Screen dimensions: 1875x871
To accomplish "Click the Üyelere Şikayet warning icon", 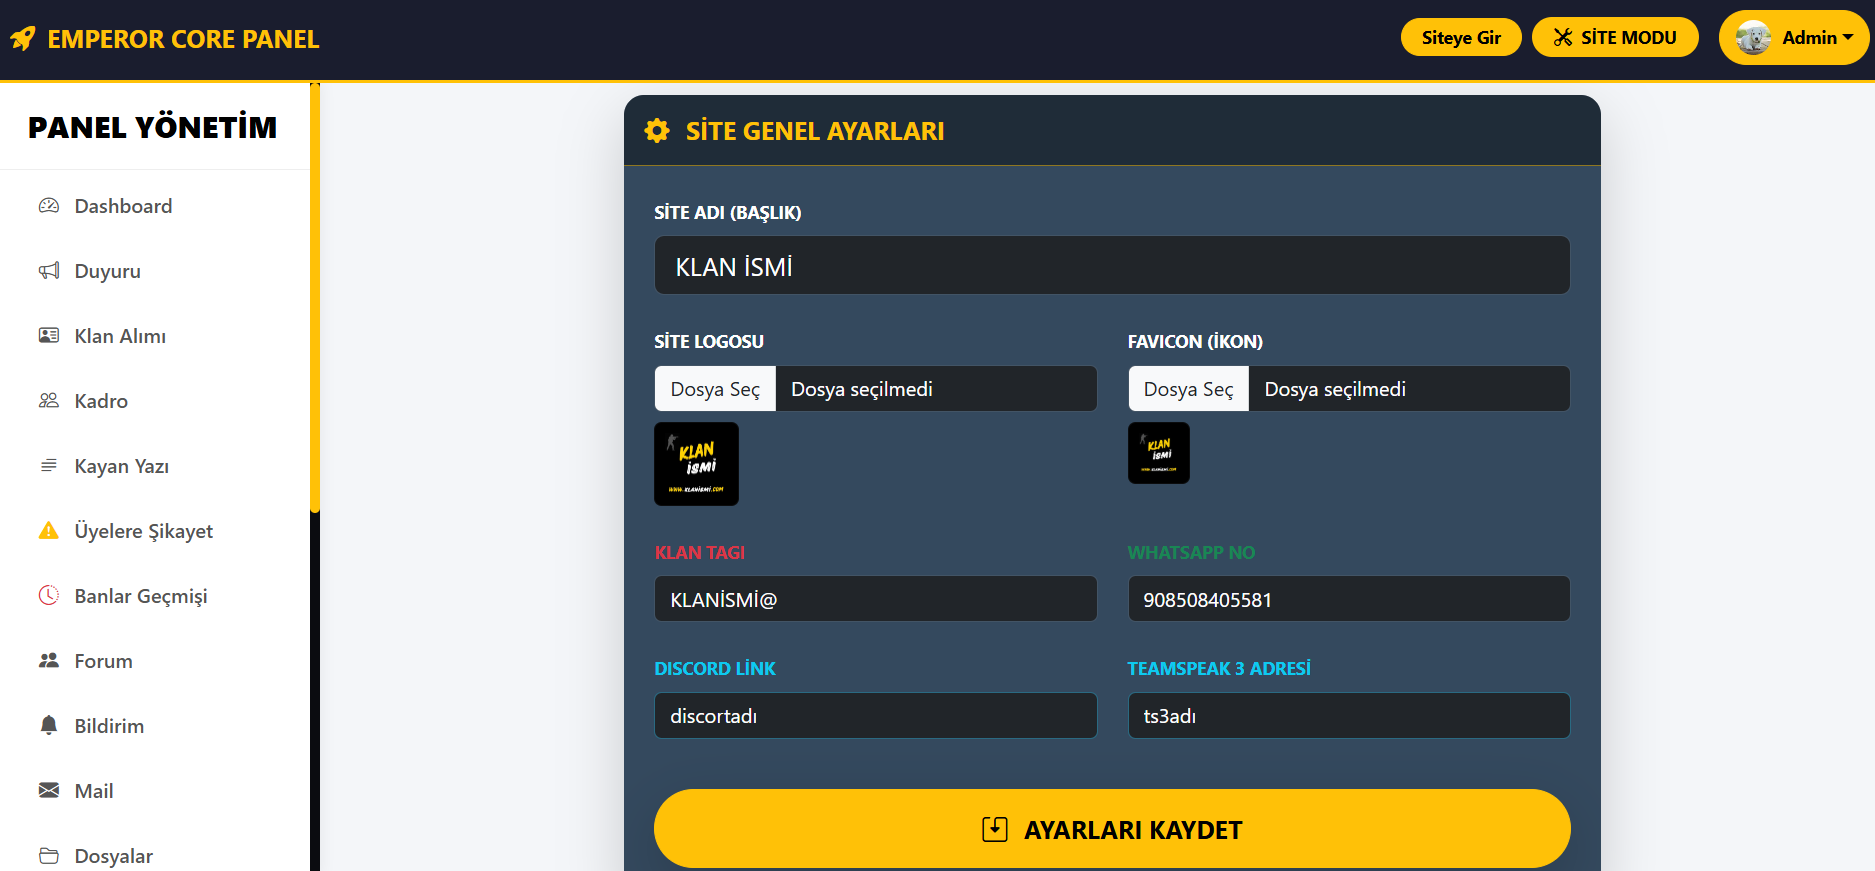I will [49, 531].
